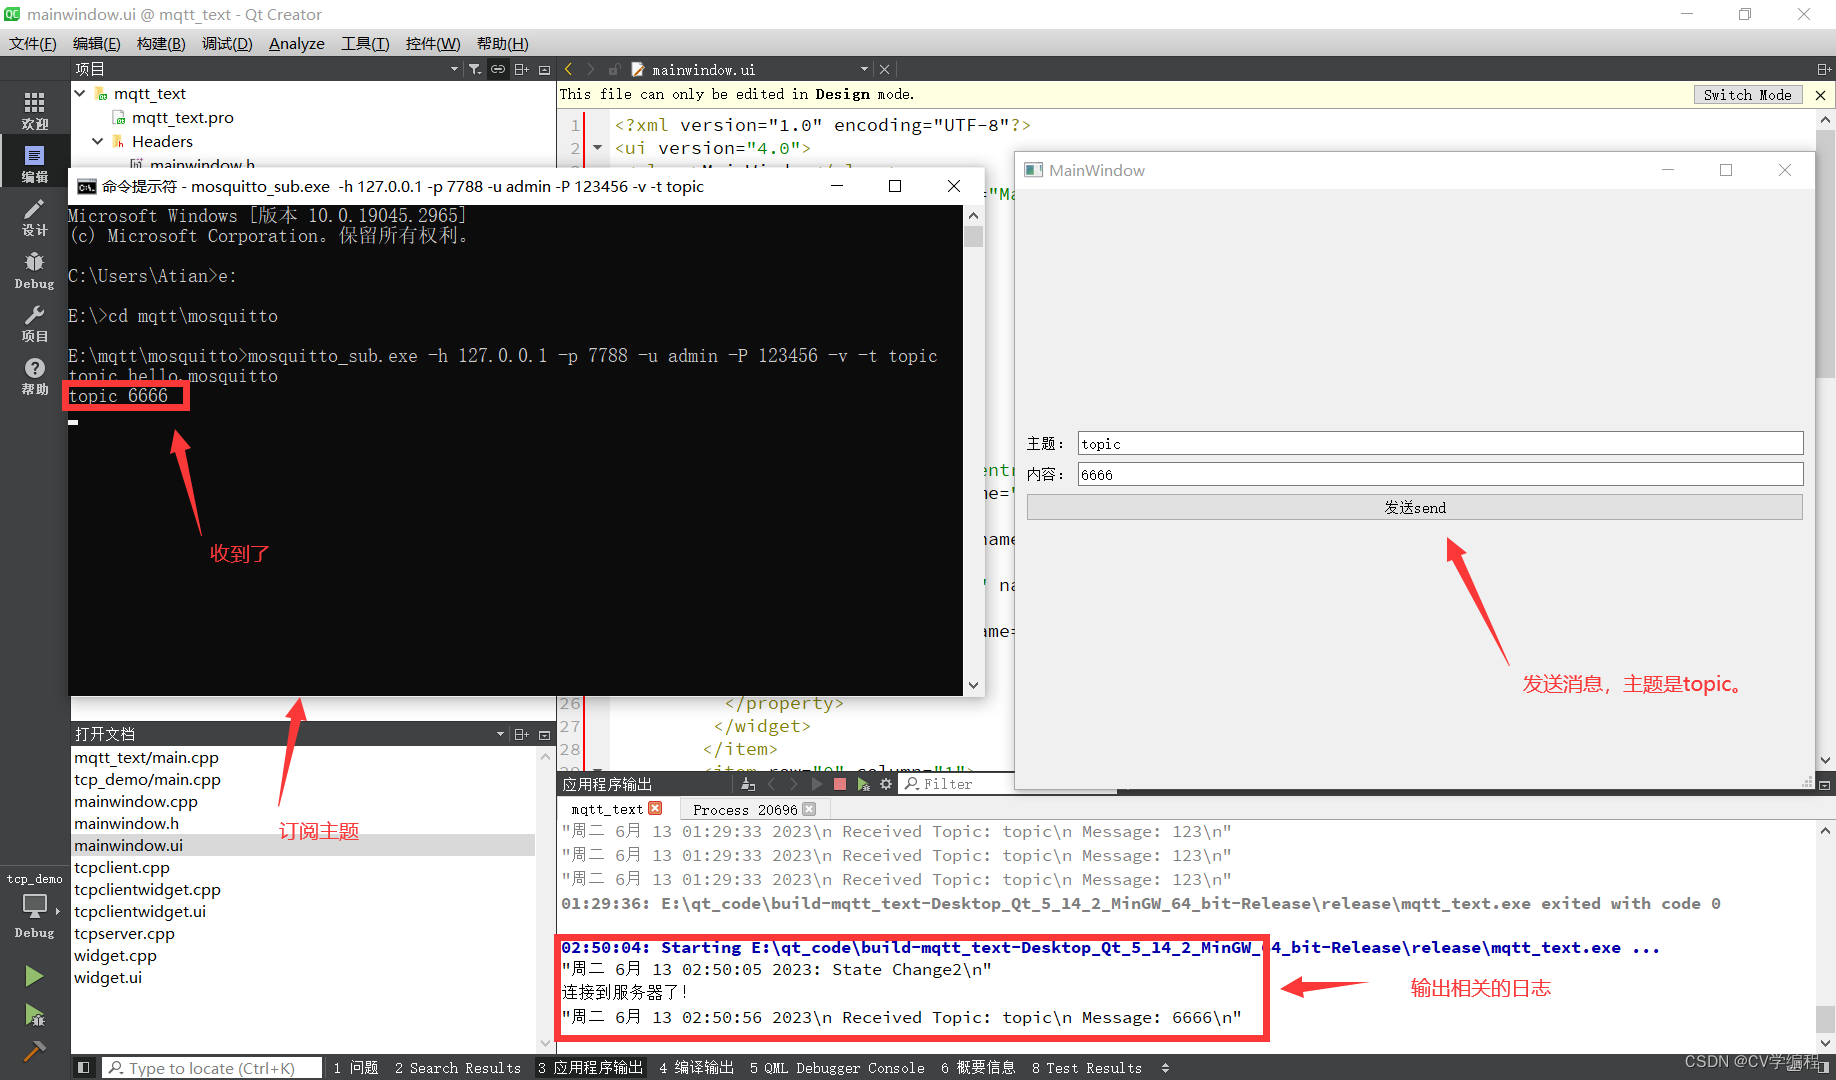The height and width of the screenshot is (1080, 1836).
Task: Stop the running application with the red square
Action: pos(840,784)
